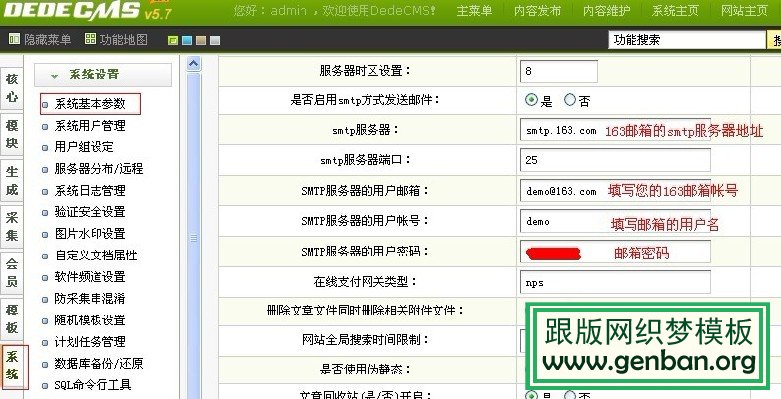The width and height of the screenshot is (781, 399).
Task: Open the 功能地图 function map icon
Action: 90,39
